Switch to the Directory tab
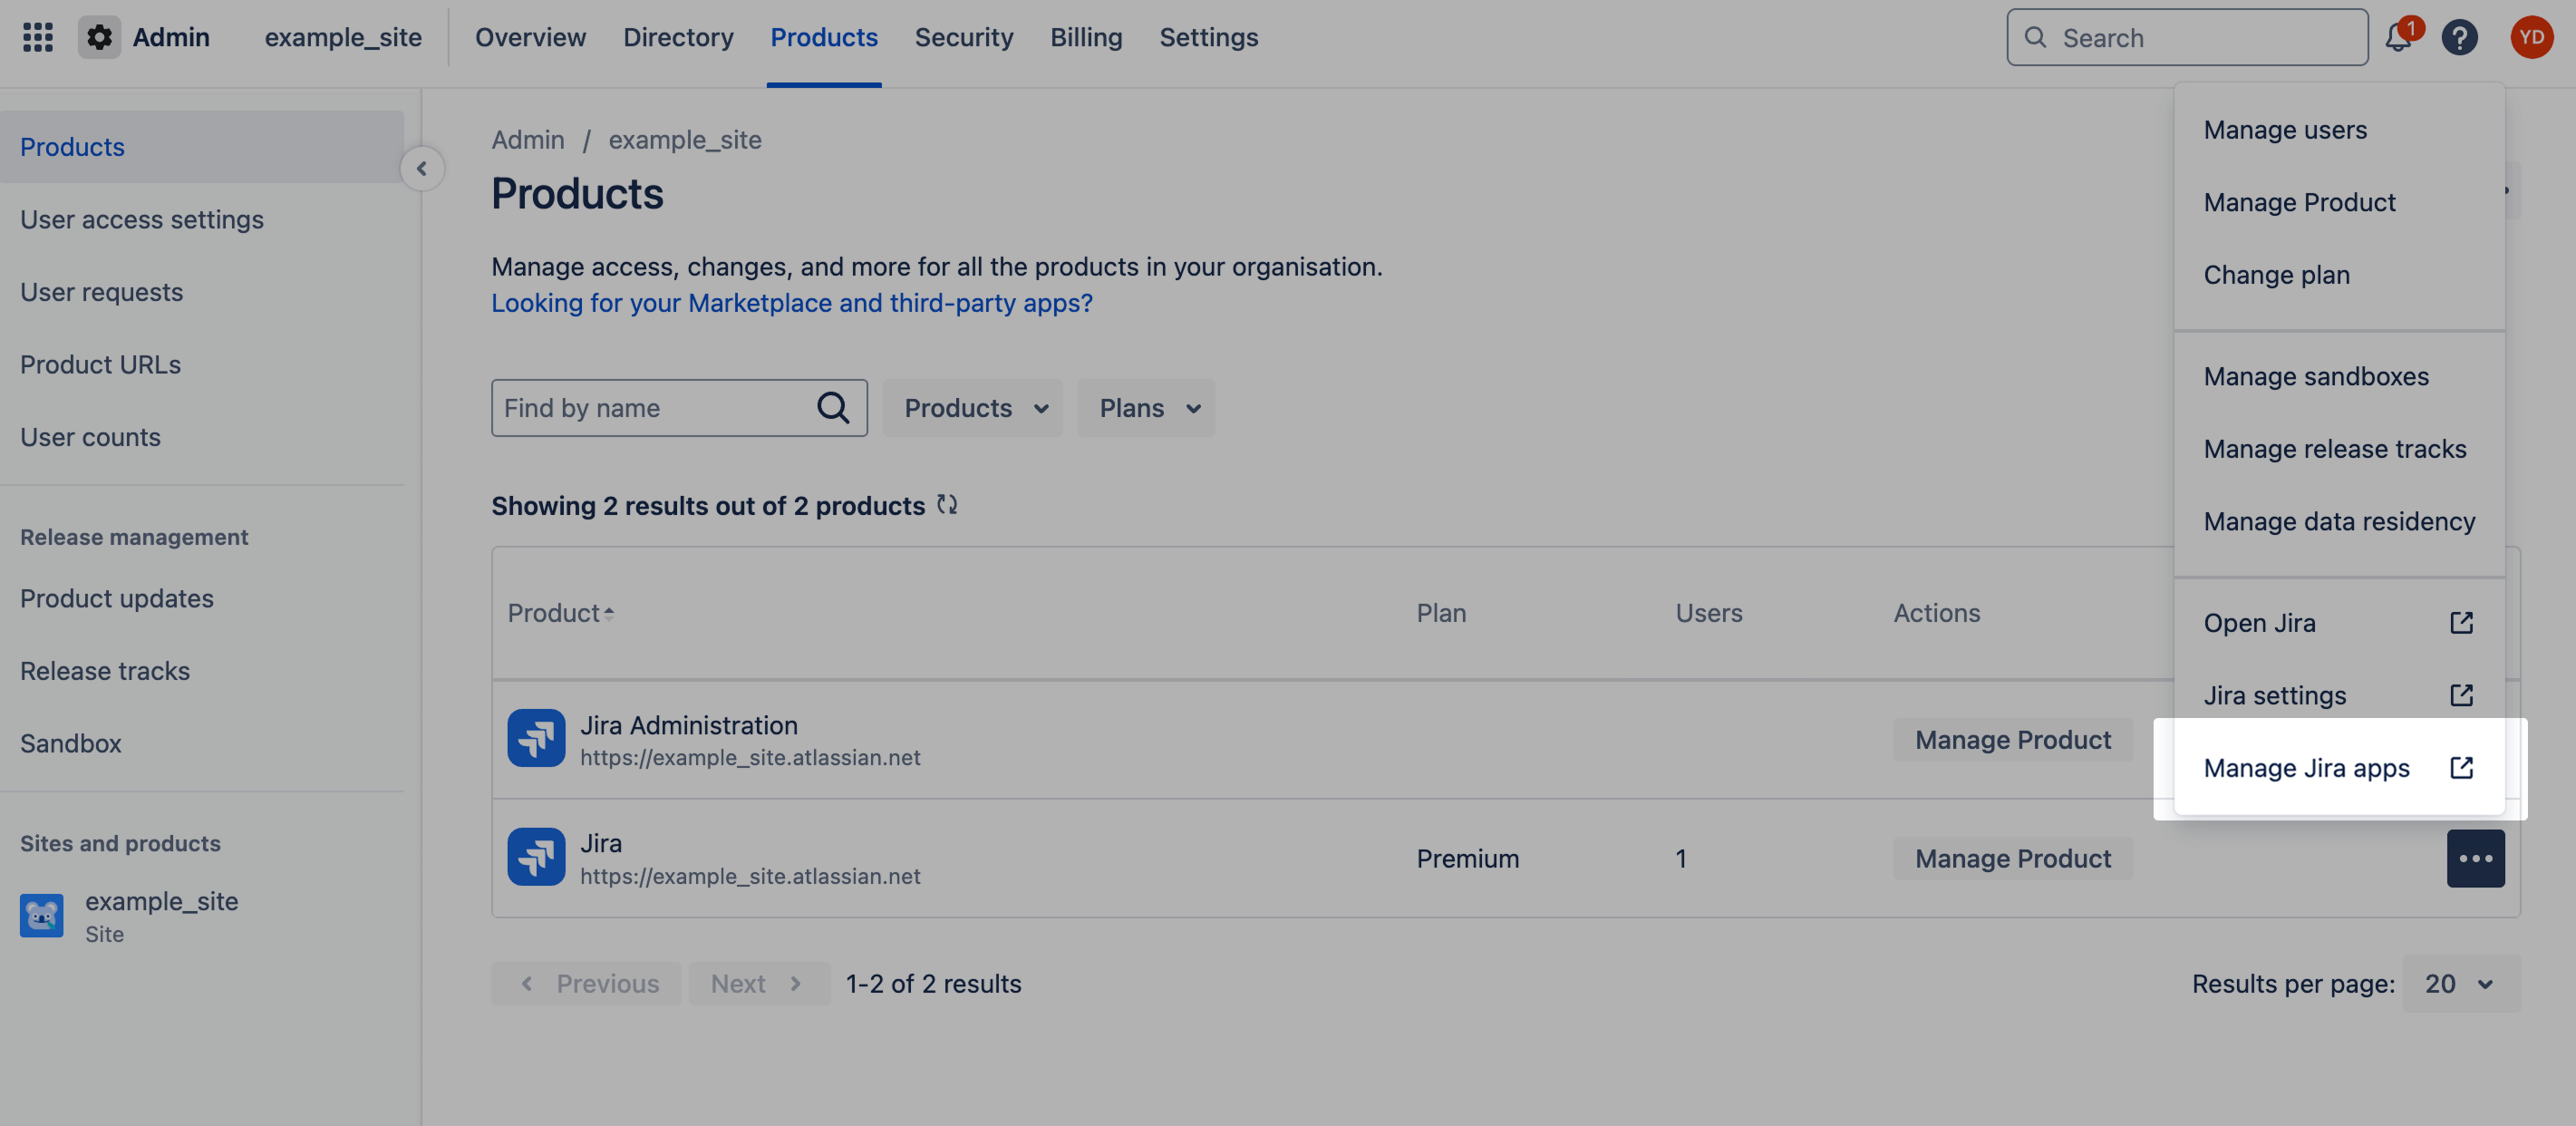This screenshot has height=1126, width=2576. click(678, 37)
